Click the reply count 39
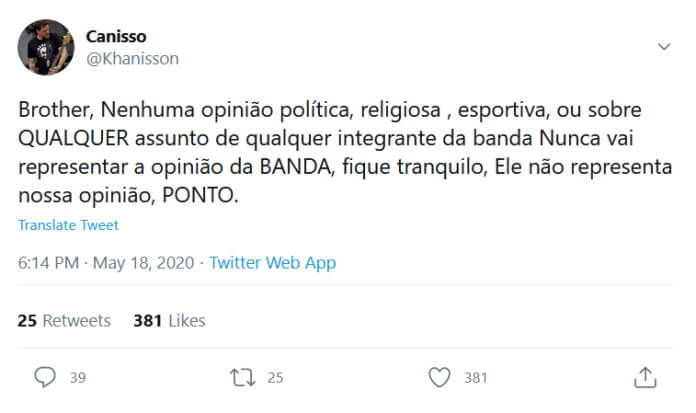 (77, 378)
